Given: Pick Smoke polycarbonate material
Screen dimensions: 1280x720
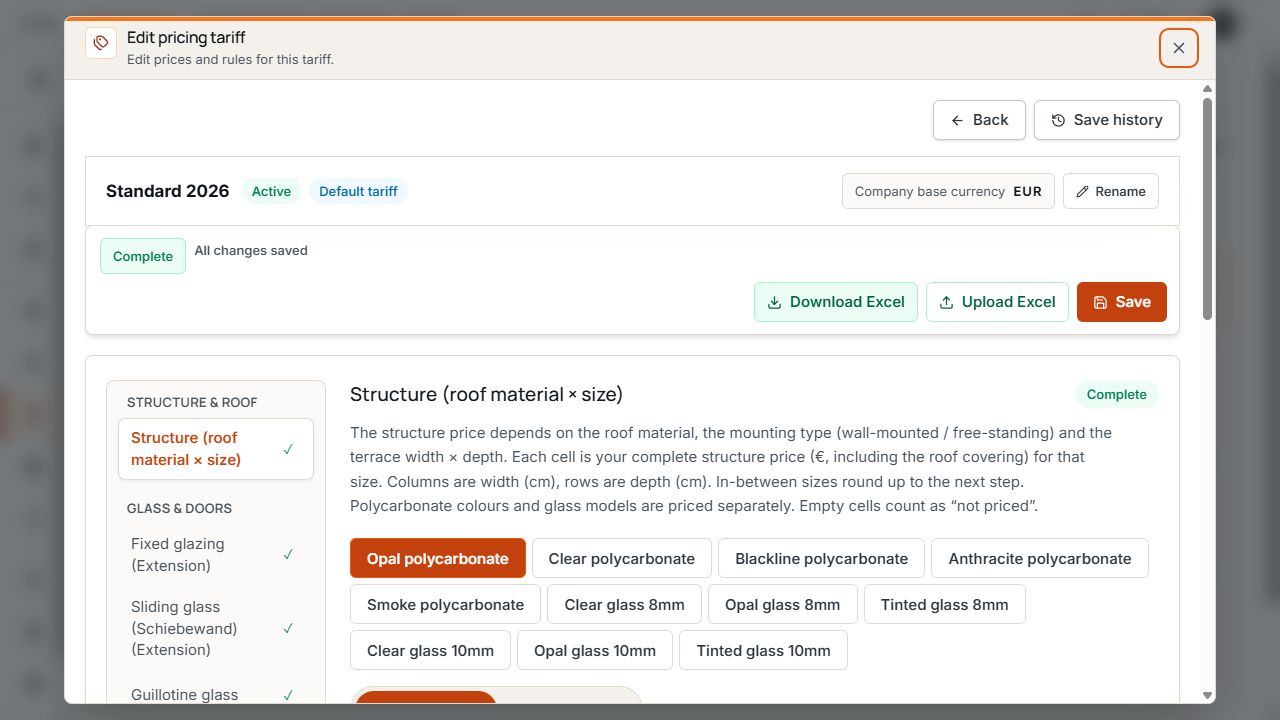Looking at the screenshot, I should tap(445, 604).
